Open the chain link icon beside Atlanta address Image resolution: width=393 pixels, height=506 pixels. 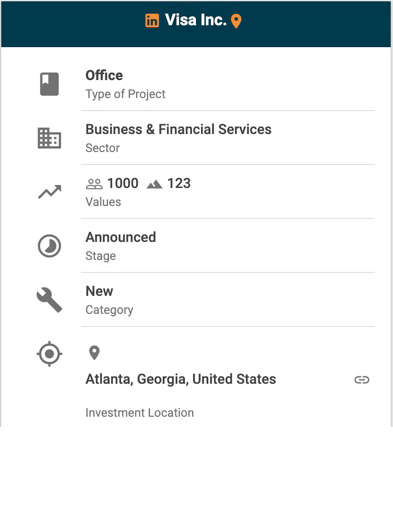(x=362, y=380)
